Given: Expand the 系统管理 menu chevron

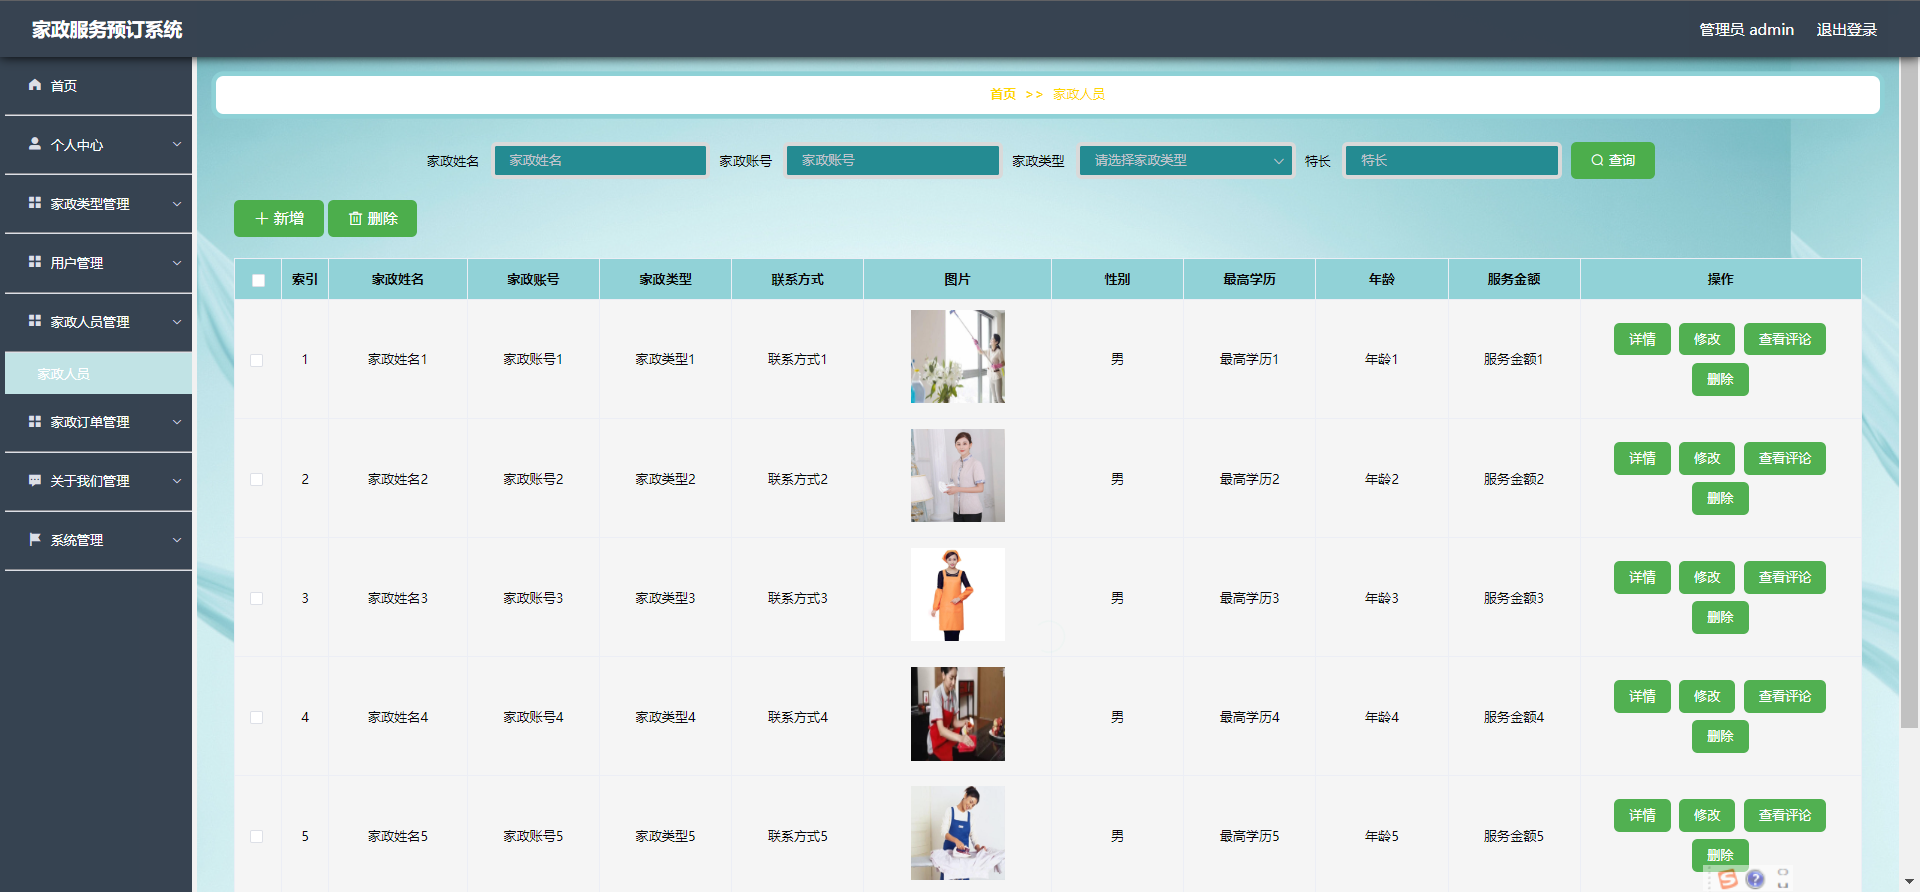Looking at the screenshot, I should tap(177, 540).
